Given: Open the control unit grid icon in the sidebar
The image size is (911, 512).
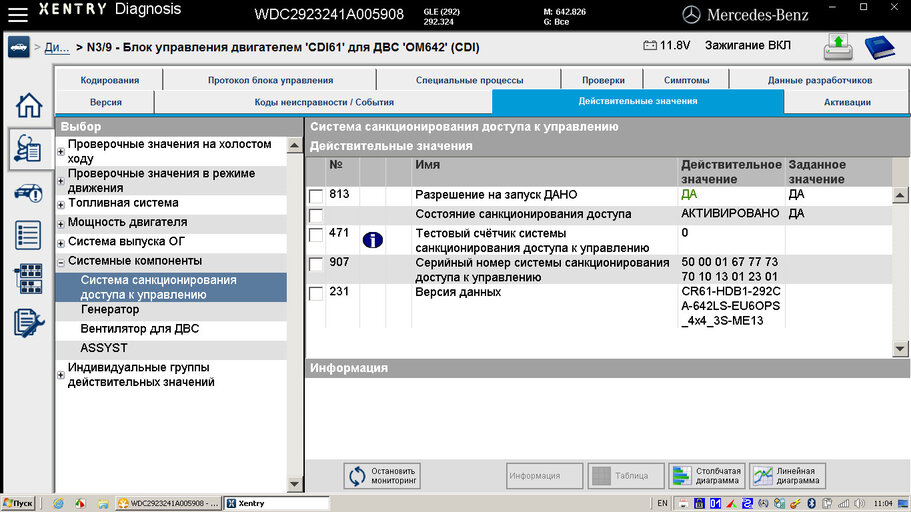Looking at the screenshot, I should tap(28, 278).
